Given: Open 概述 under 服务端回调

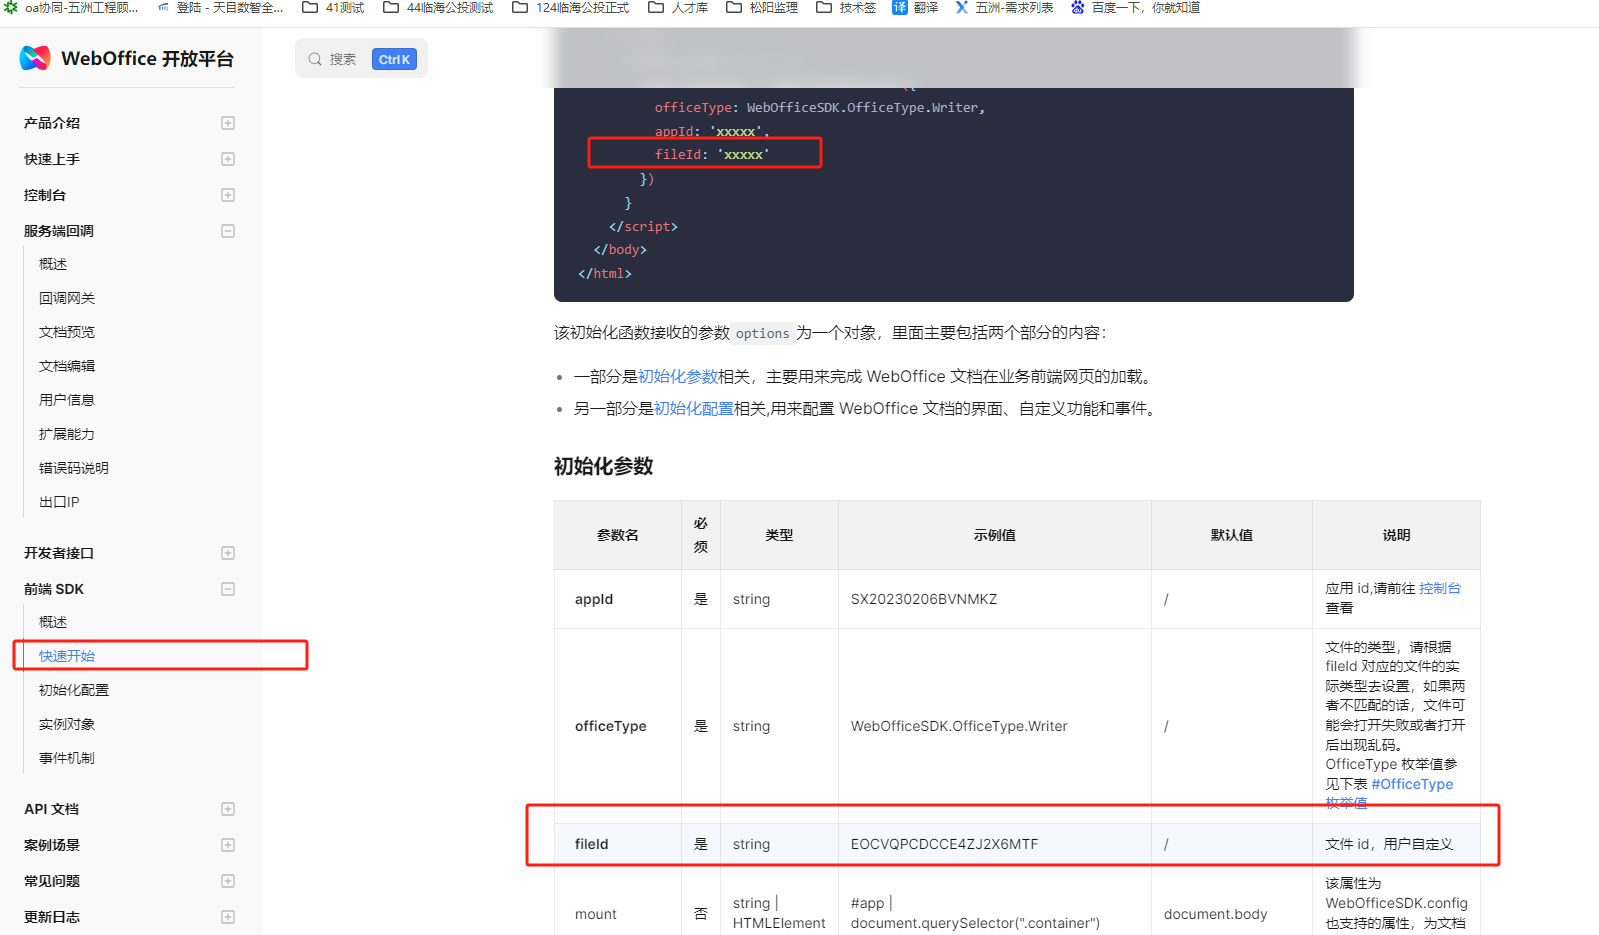Looking at the screenshot, I should coord(53,264).
